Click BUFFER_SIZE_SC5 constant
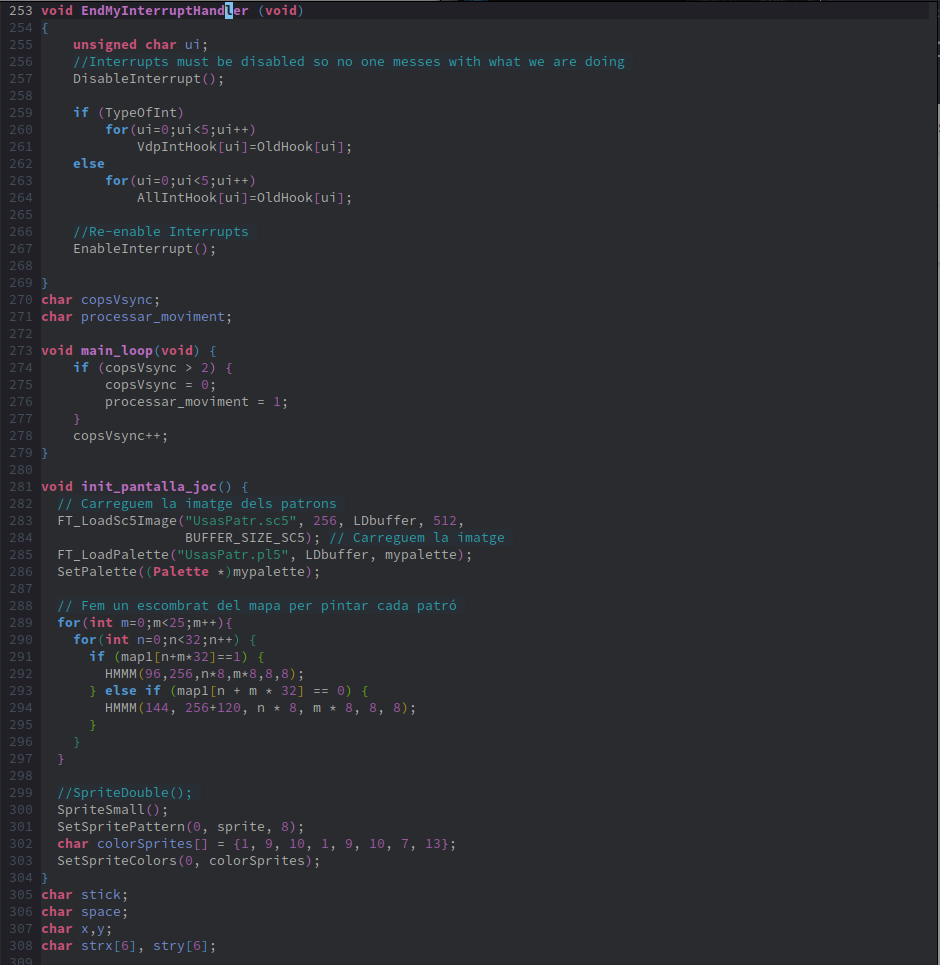The height and width of the screenshot is (965, 940). pyautogui.click(x=244, y=538)
